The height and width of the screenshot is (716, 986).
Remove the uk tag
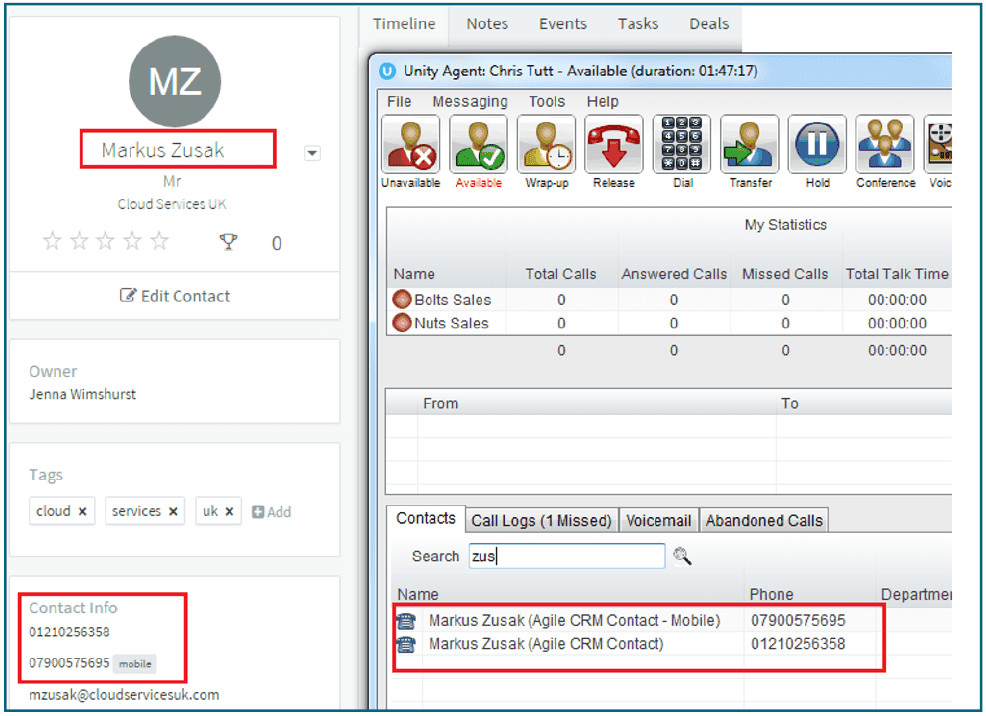point(229,512)
